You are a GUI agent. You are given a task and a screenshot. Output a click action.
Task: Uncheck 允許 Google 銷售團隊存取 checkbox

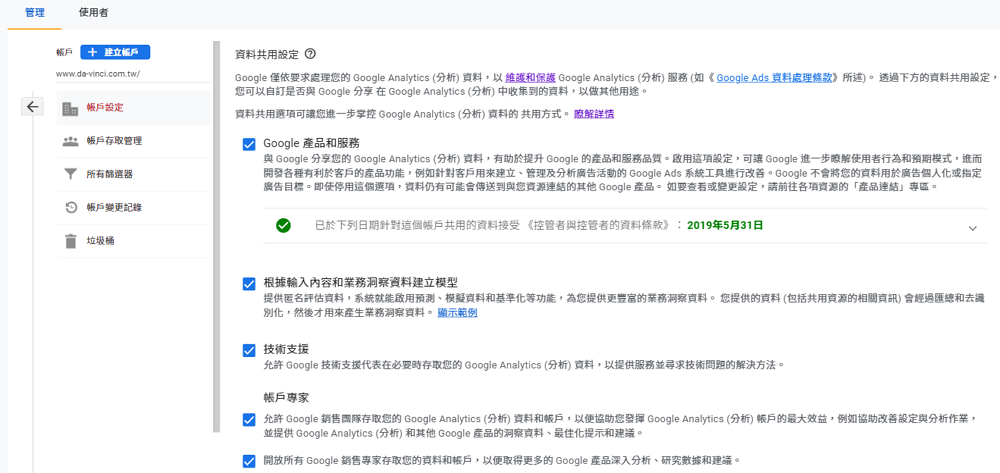pyautogui.click(x=249, y=420)
